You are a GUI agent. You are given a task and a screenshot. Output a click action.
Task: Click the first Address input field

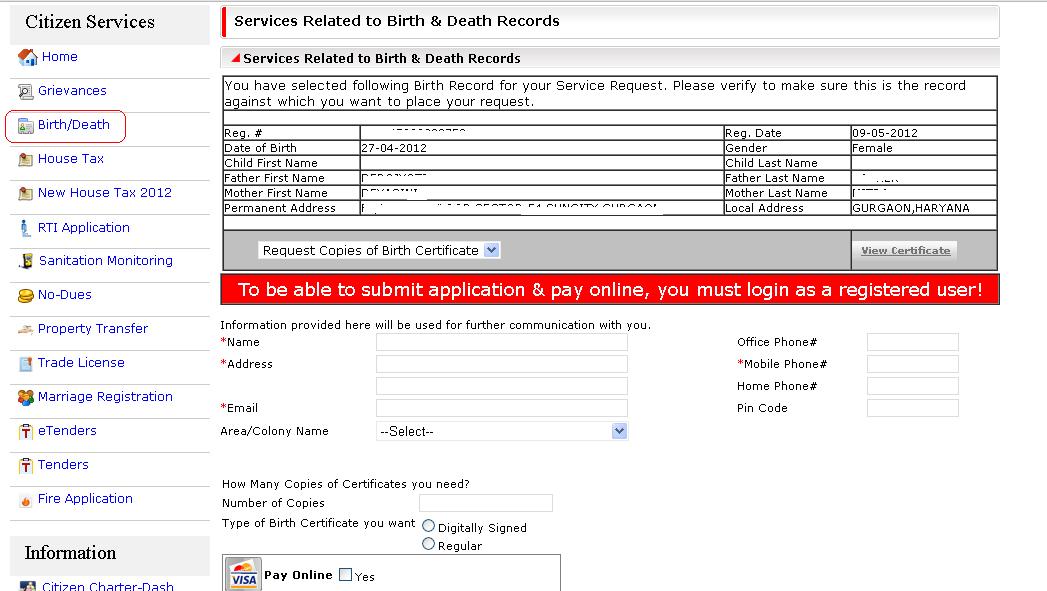[x=501, y=365]
